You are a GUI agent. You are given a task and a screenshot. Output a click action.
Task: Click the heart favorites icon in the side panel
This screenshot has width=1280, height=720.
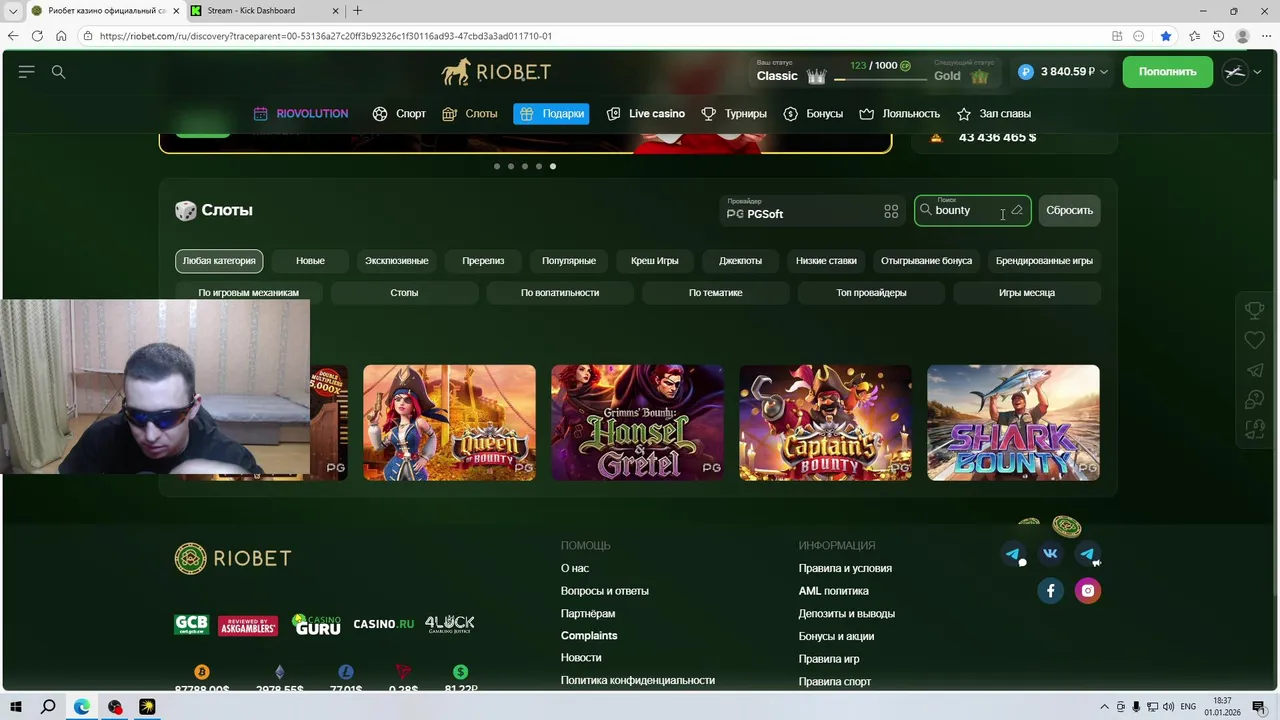(x=1254, y=341)
